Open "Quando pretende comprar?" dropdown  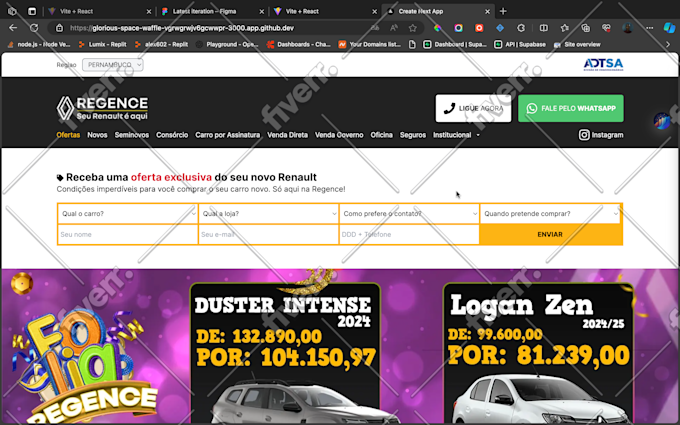[550, 214]
